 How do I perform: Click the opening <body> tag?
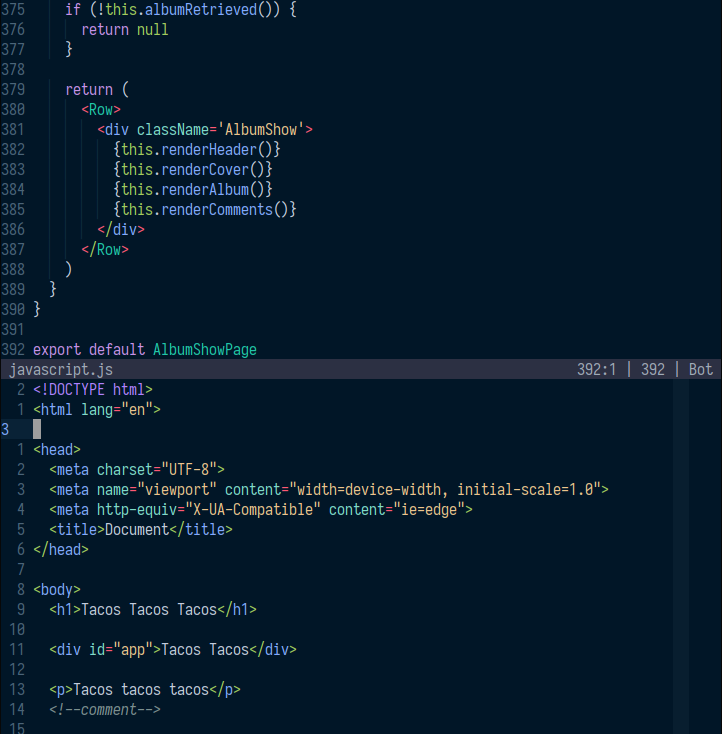[57, 590]
